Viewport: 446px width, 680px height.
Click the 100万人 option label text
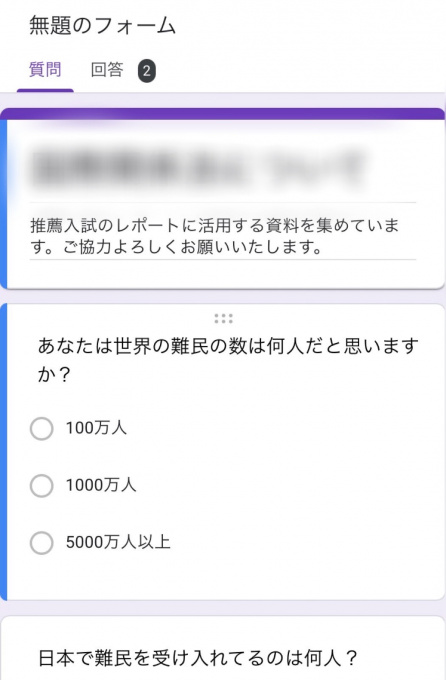pyautogui.click(x=96, y=428)
